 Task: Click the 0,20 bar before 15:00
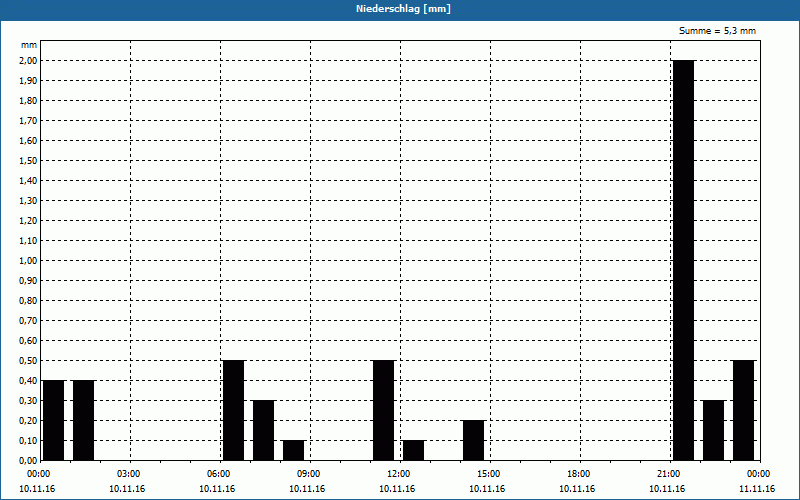point(473,440)
